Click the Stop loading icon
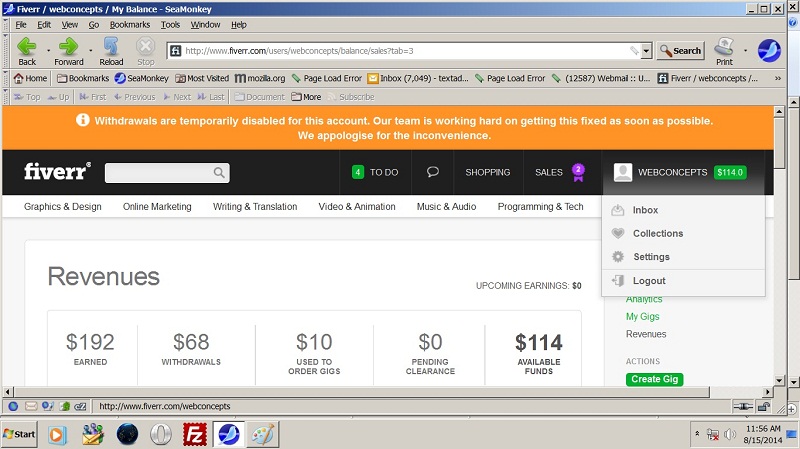Image resolution: width=800 pixels, height=449 pixels. pos(145,51)
